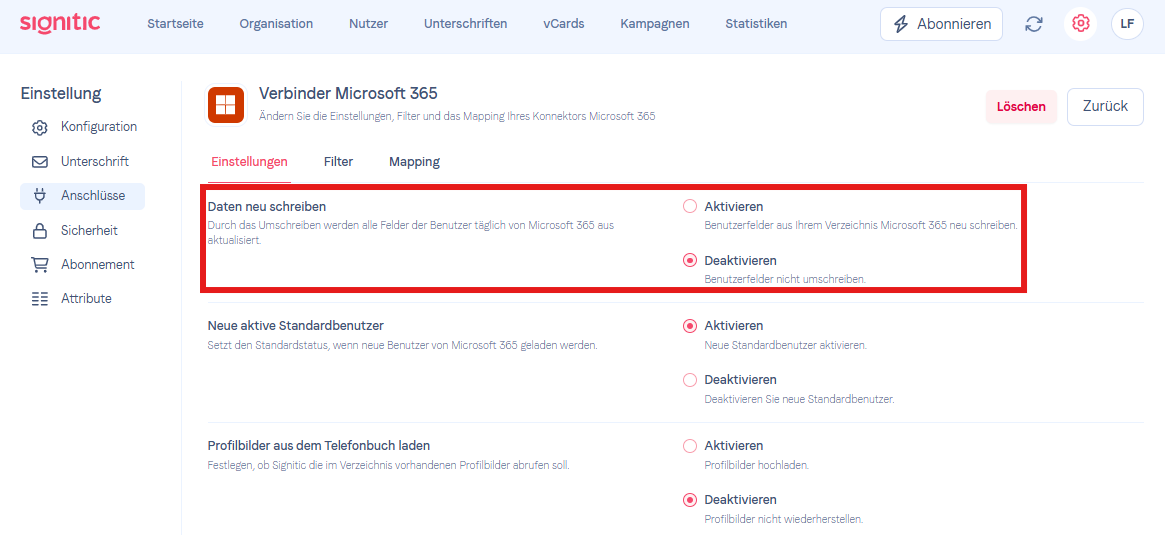The height and width of the screenshot is (535, 1165).
Task: Select Deaktivieren for Daten neu schreiben
Action: (689, 261)
